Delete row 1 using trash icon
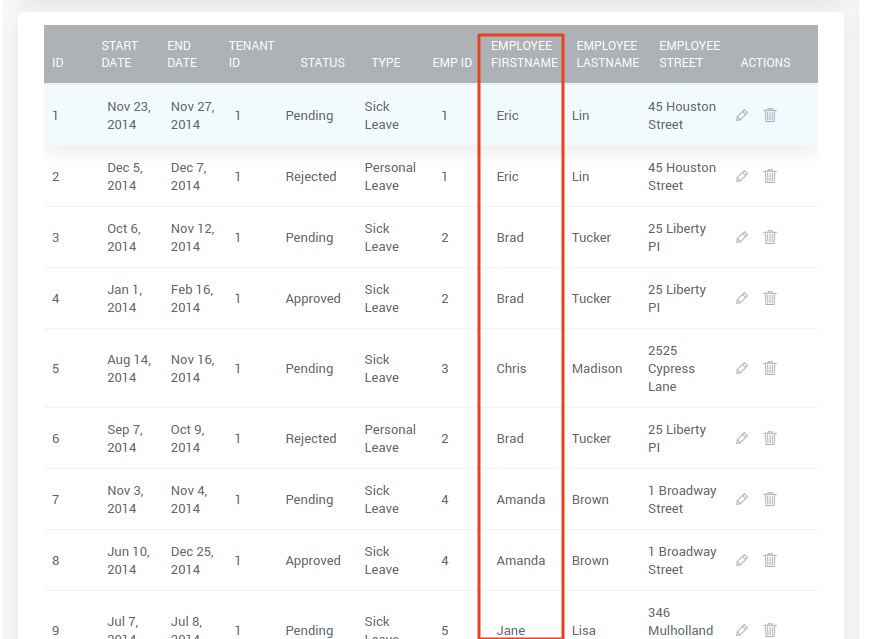 point(770,115)
